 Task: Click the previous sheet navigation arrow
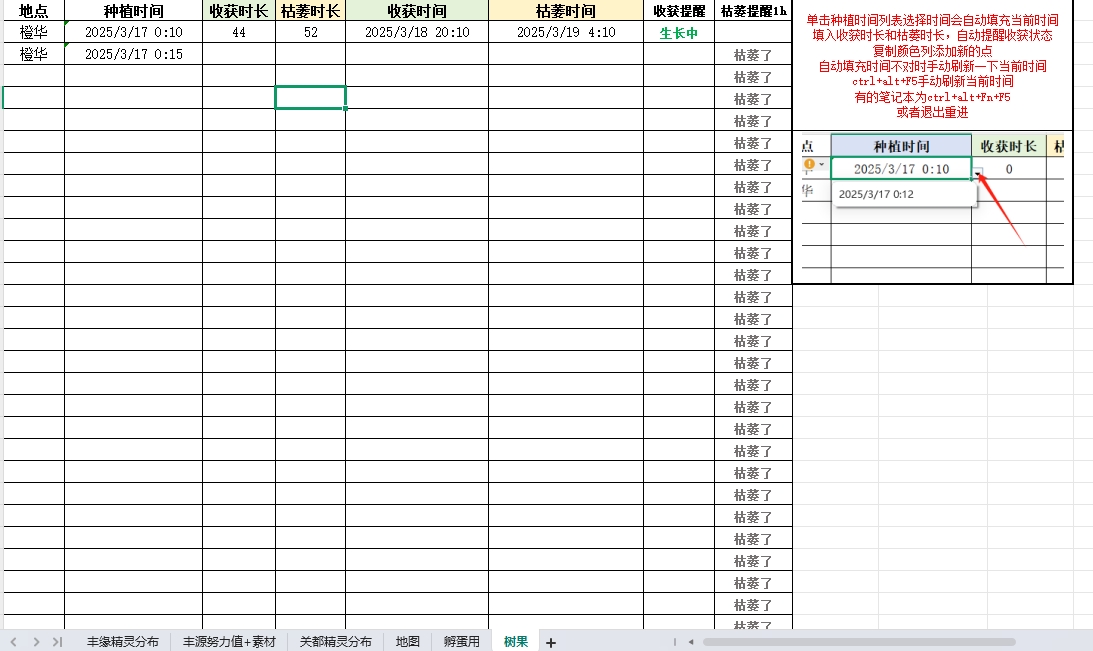coord(14,641)
